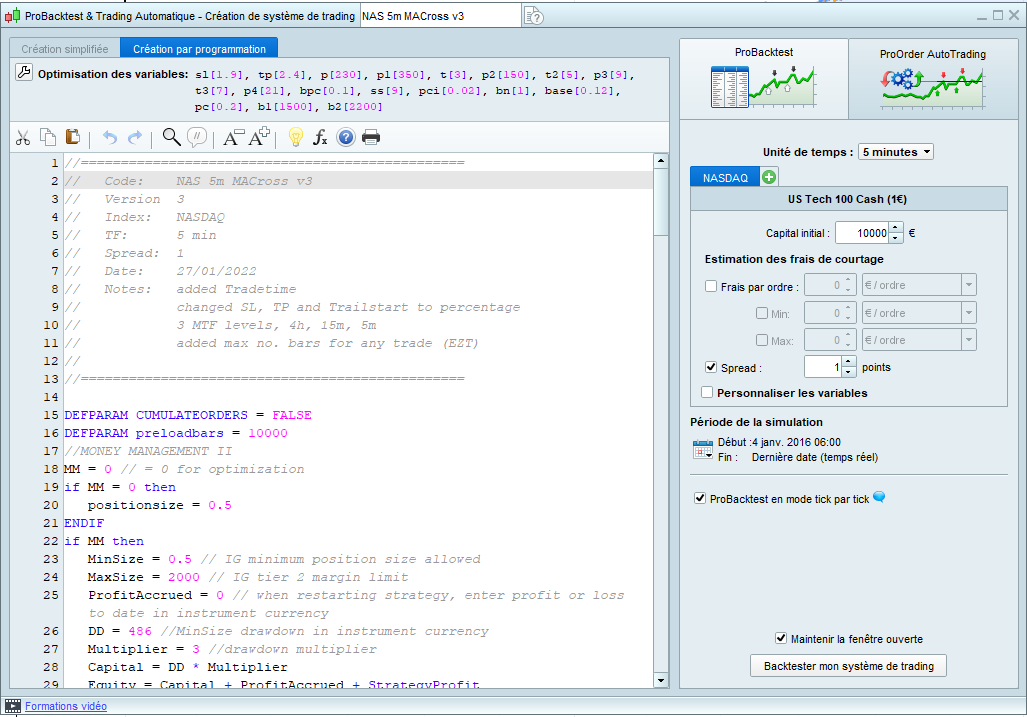Print the code with printer icon
The width and height of the screenshot is (1027, 717).
tap(371, 138)
